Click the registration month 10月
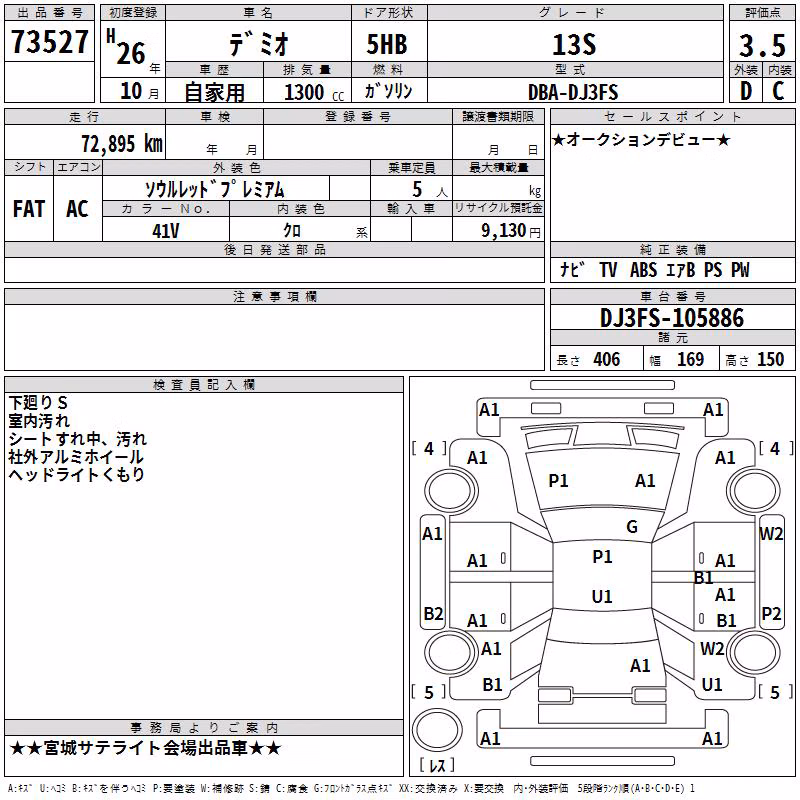This screenshot has width=800, height=800. tap(140, 91)
